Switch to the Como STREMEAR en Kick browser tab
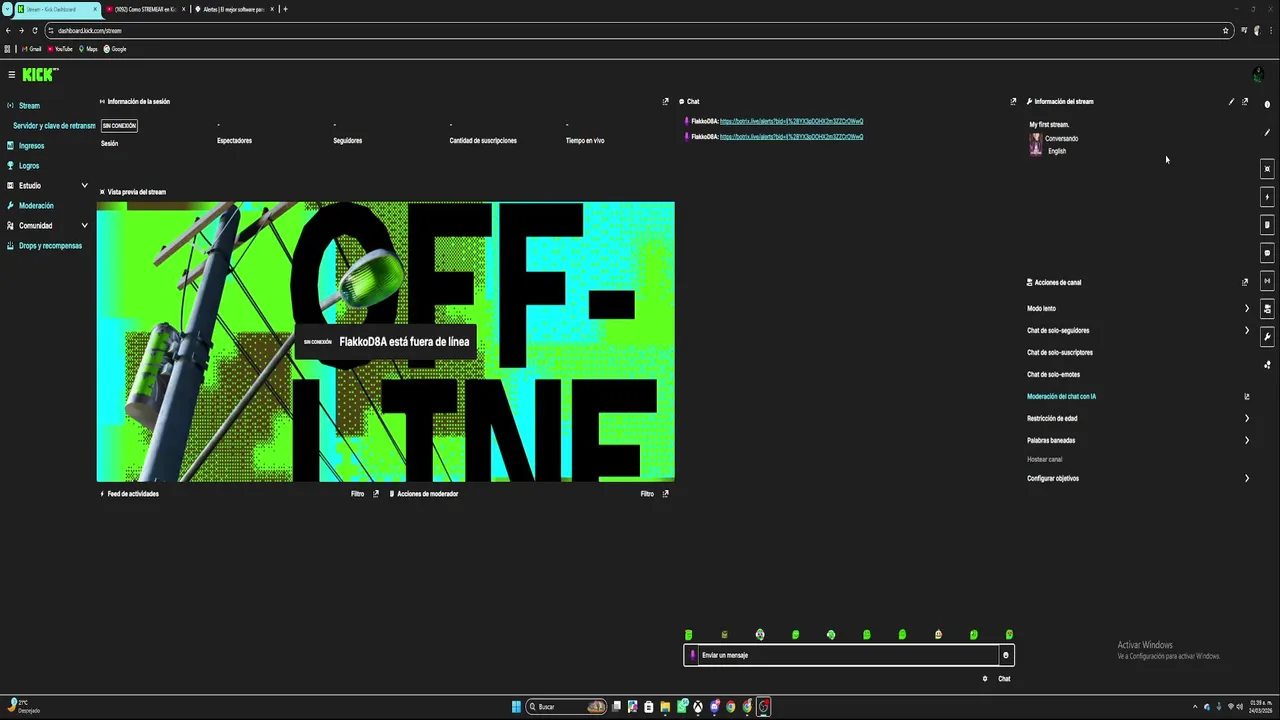This screenshot has width=1280, height=720. [x=144, y=9]
